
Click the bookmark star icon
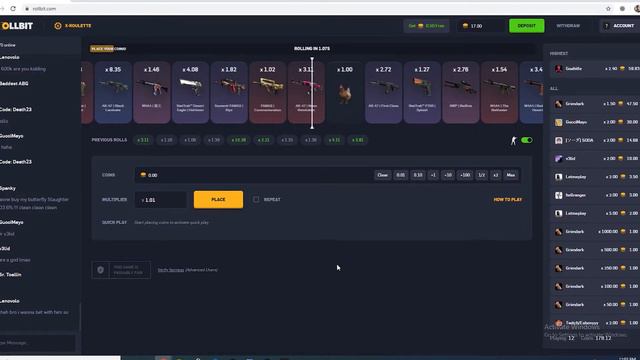click(x=608, y=9)
